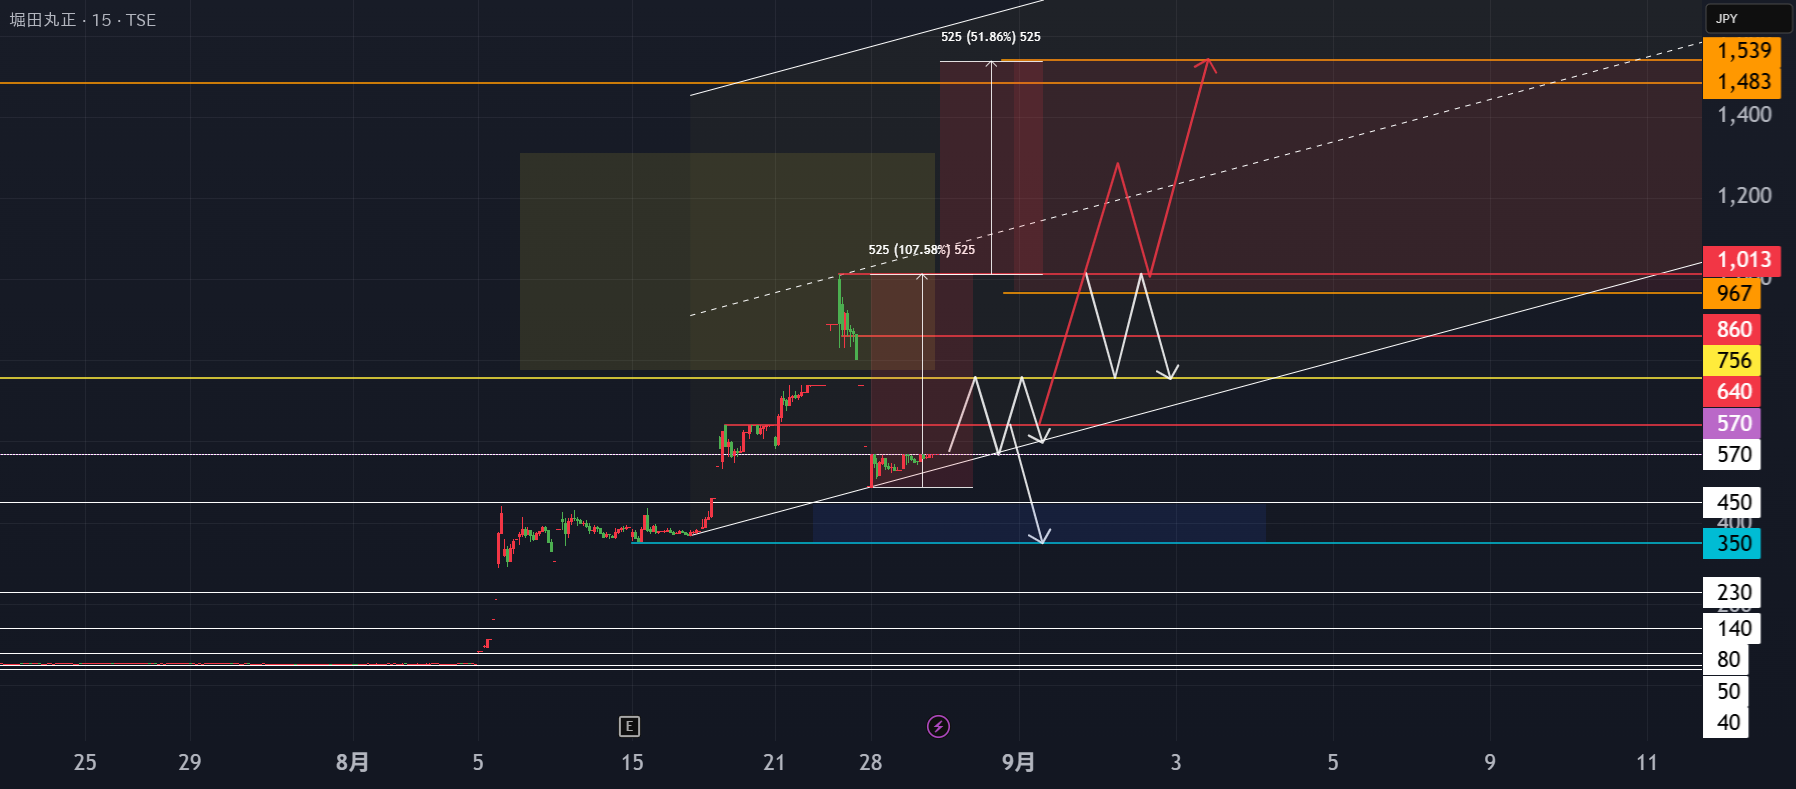Select the yellow 756 price label

click(1732, 361)
